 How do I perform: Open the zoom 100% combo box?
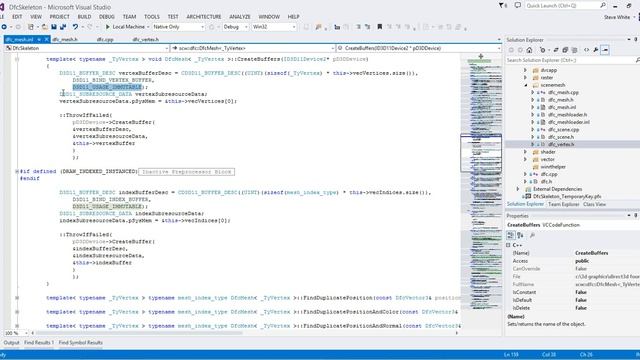point(16,333)
